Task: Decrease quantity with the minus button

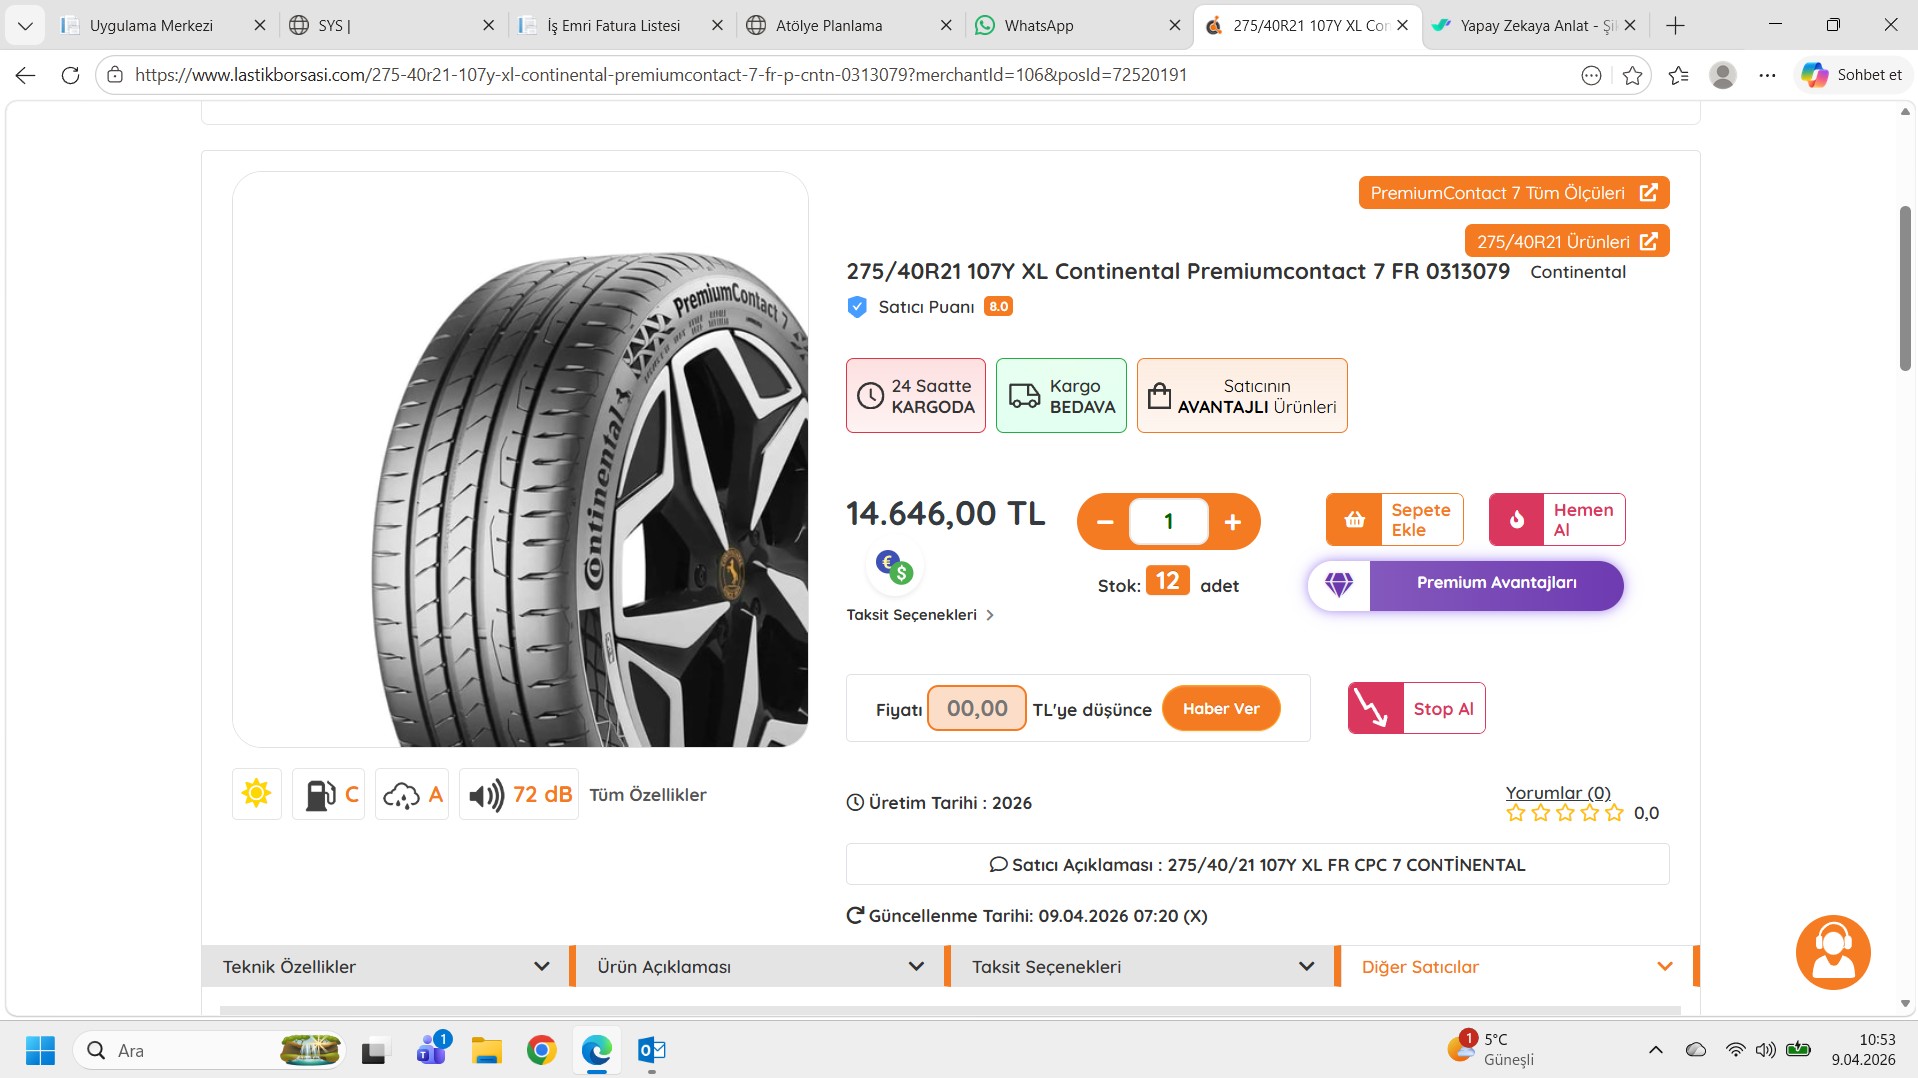Action: pos(1105,522)
